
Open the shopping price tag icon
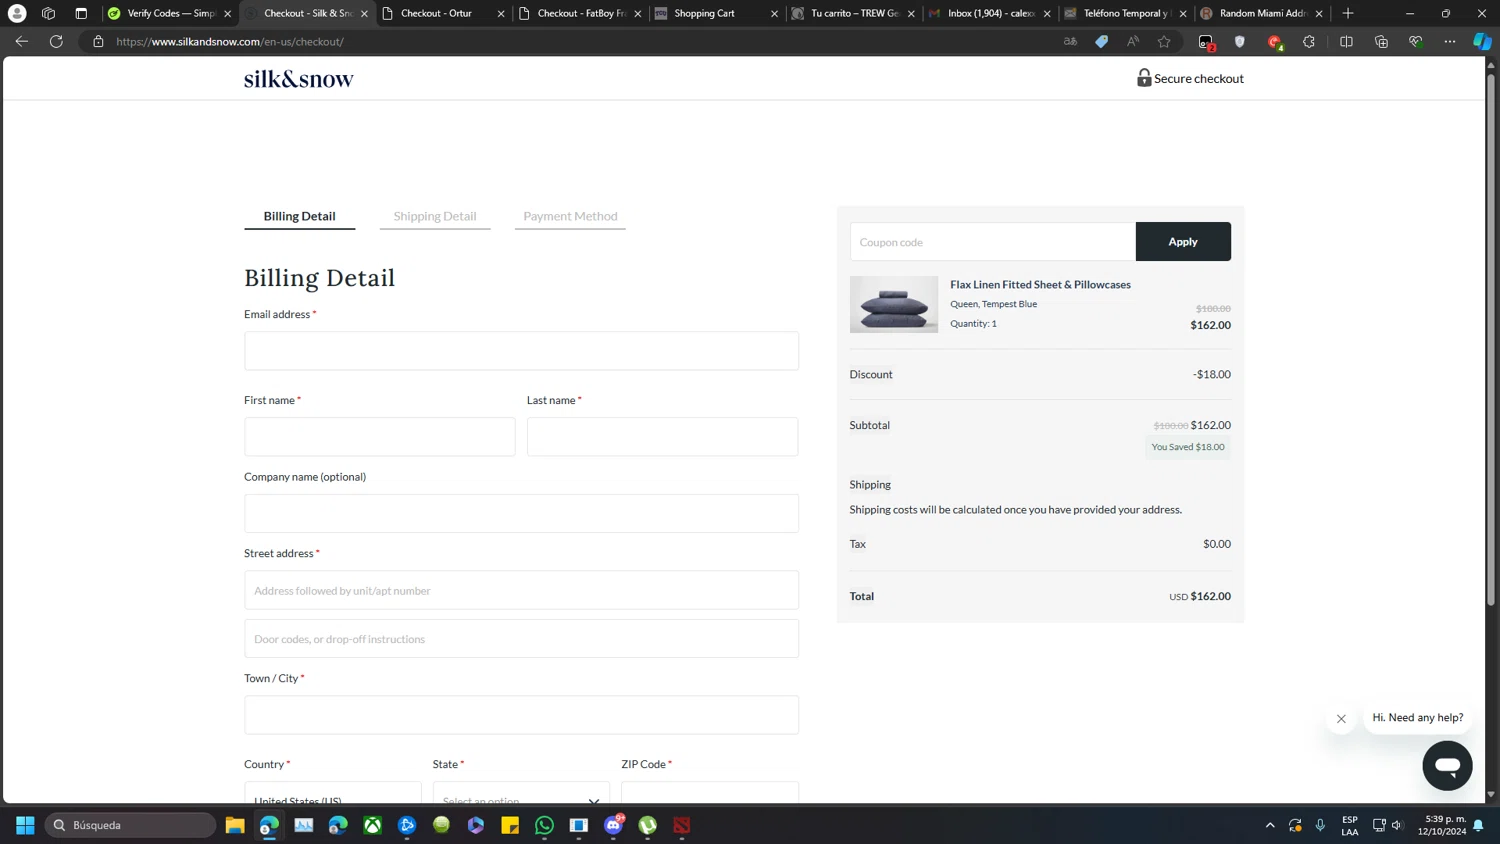click(x=1101, y=42)
